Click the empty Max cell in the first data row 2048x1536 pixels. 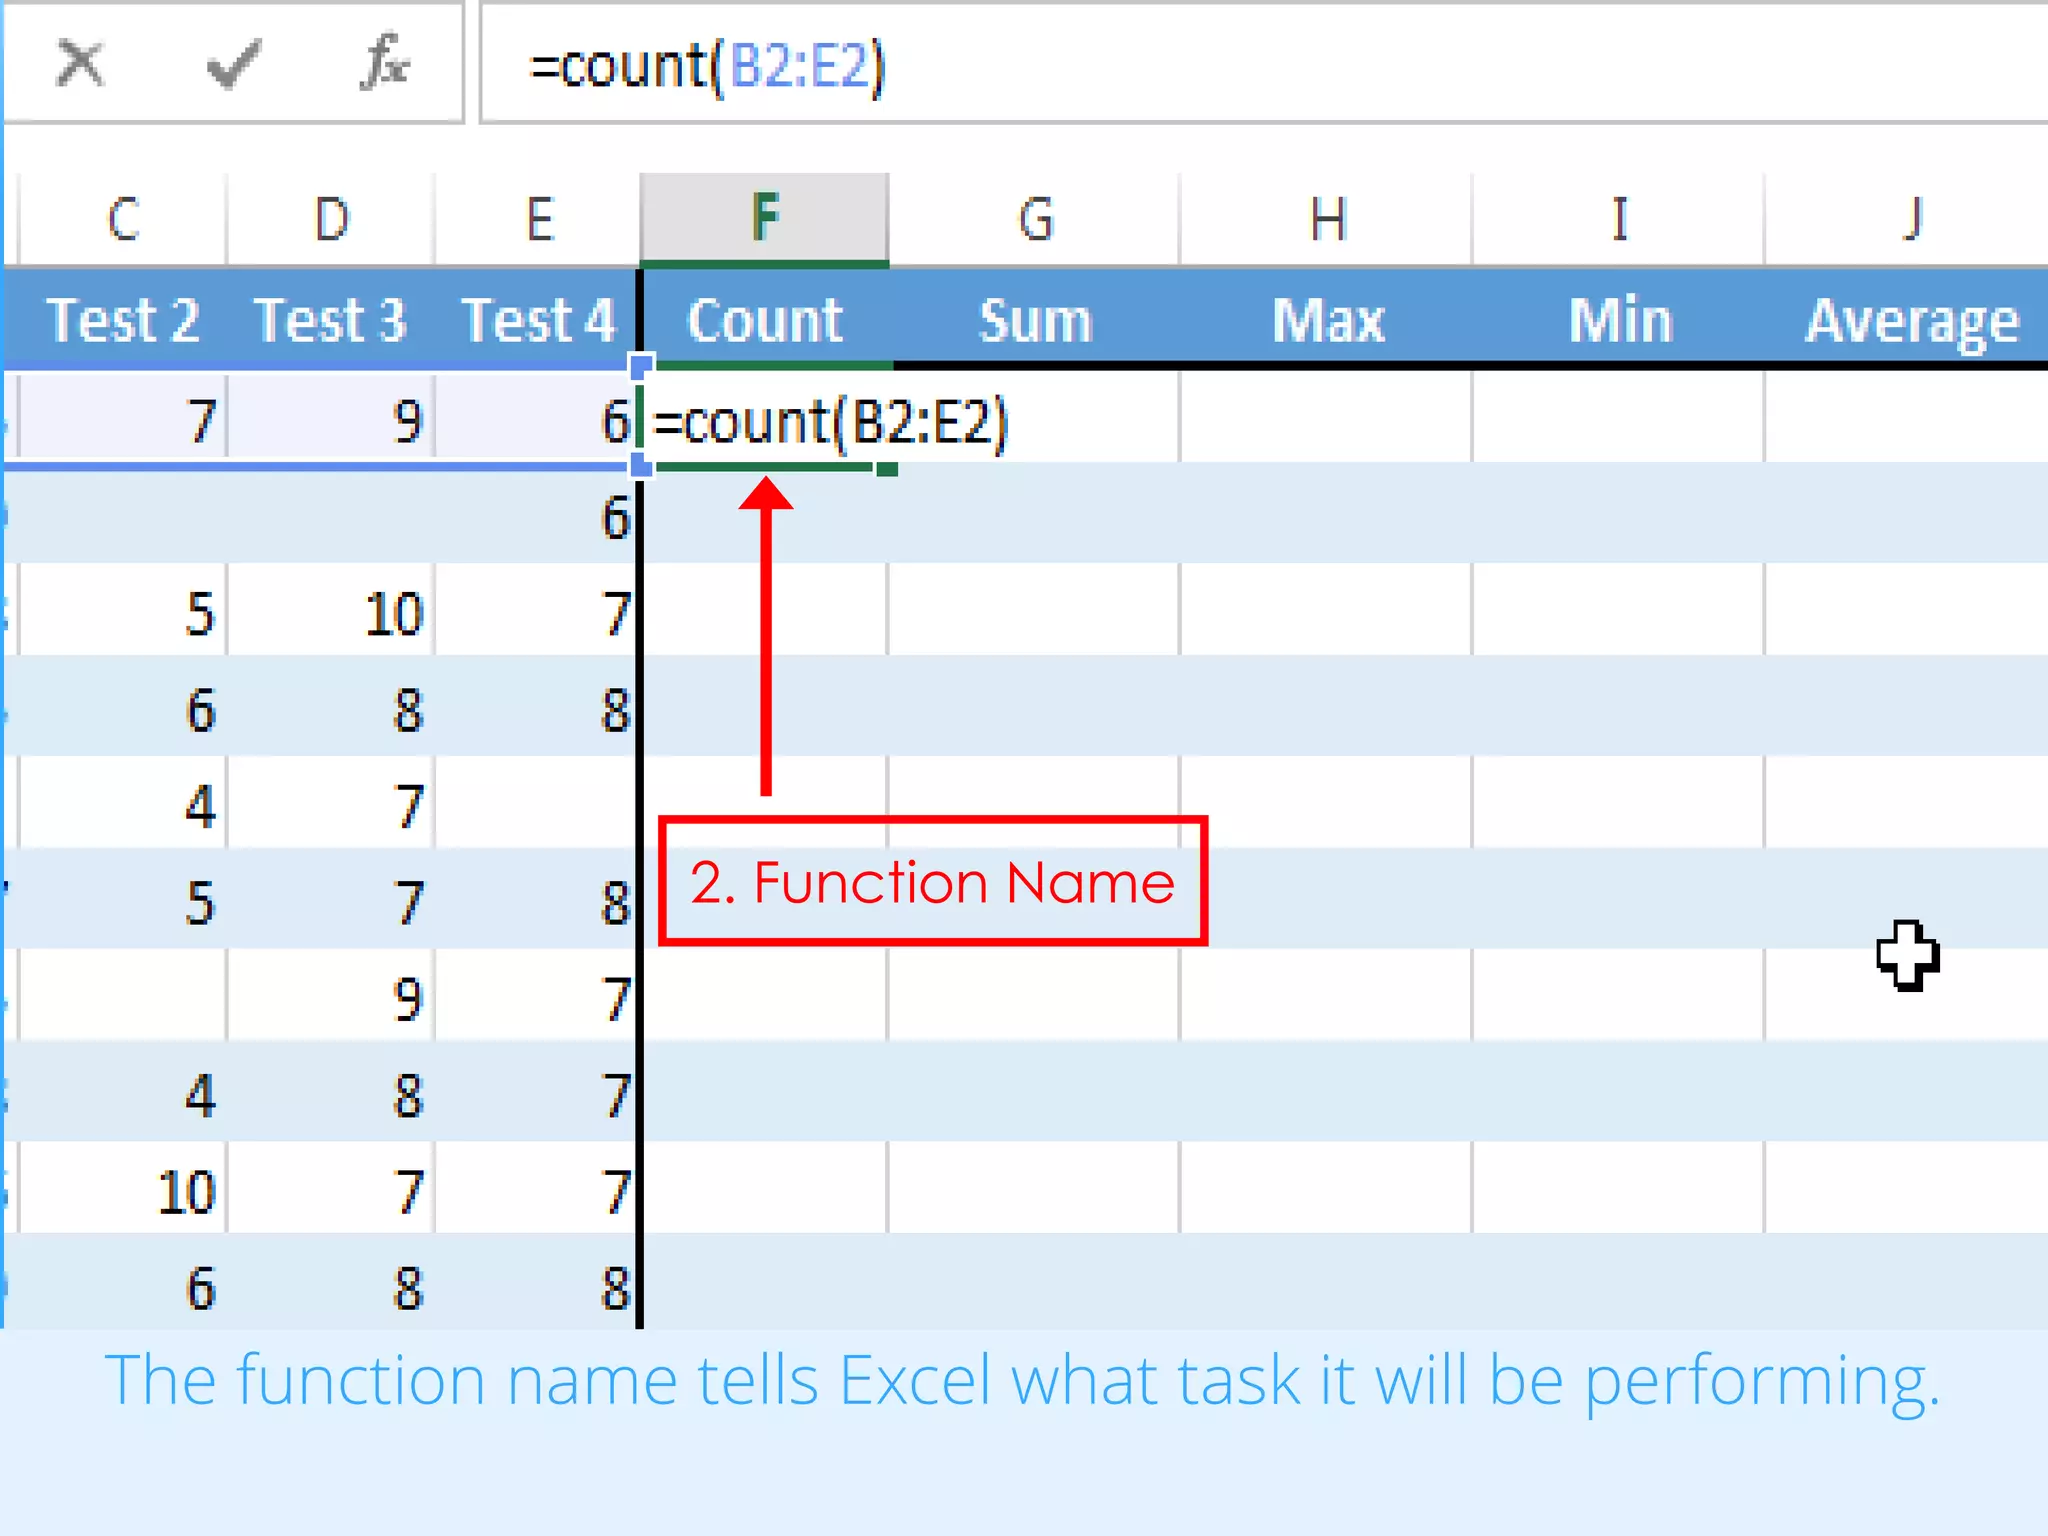(1327, 419)
